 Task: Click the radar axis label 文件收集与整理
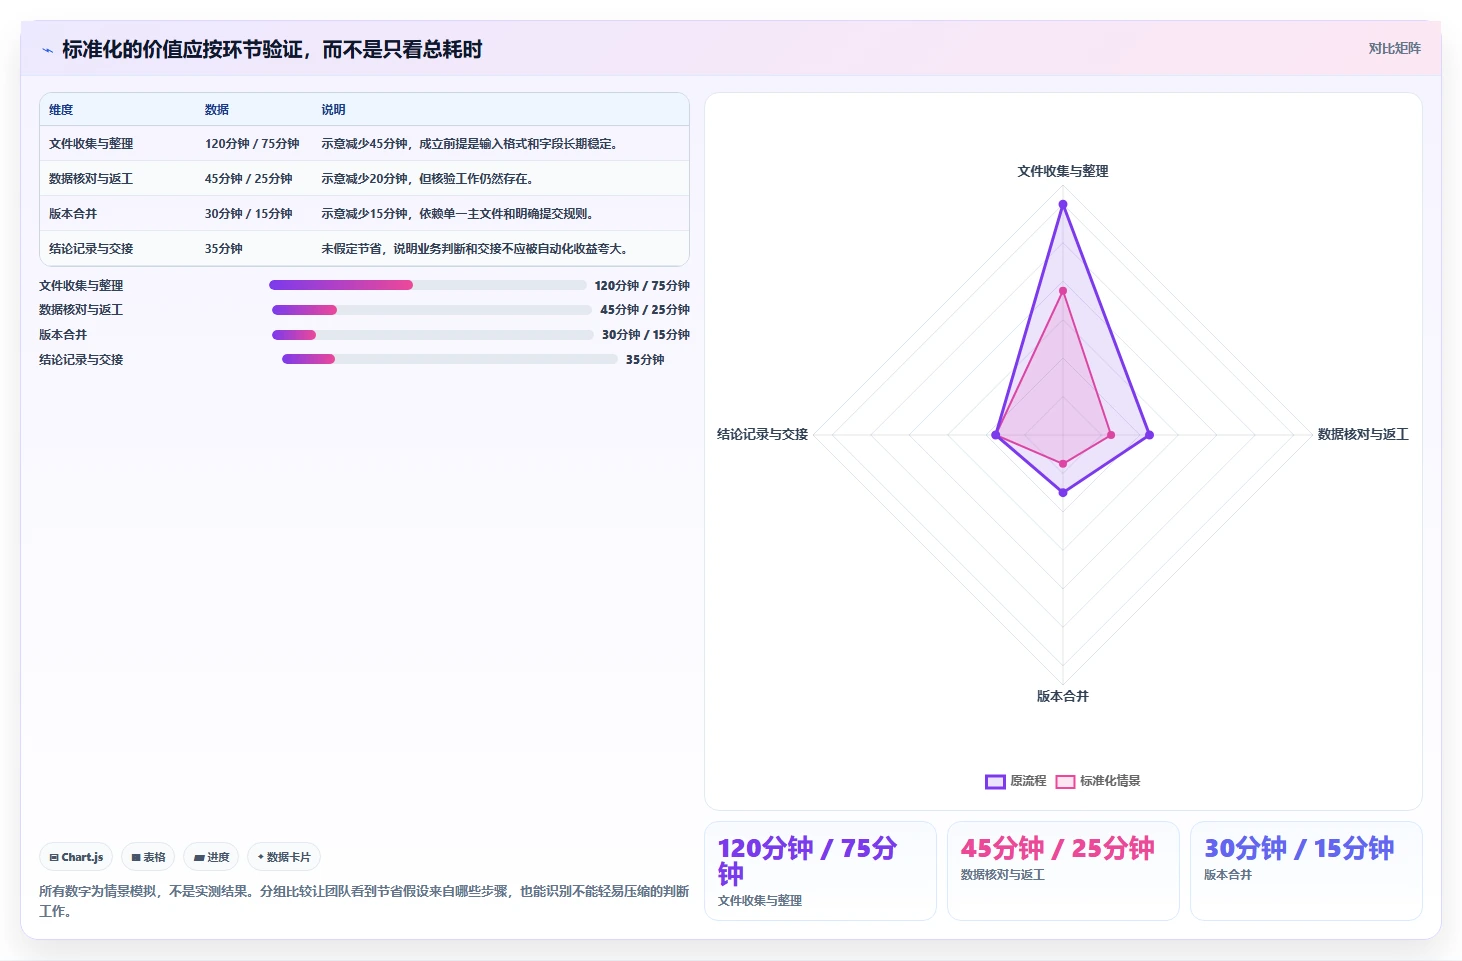click(x=1063, y=171)
